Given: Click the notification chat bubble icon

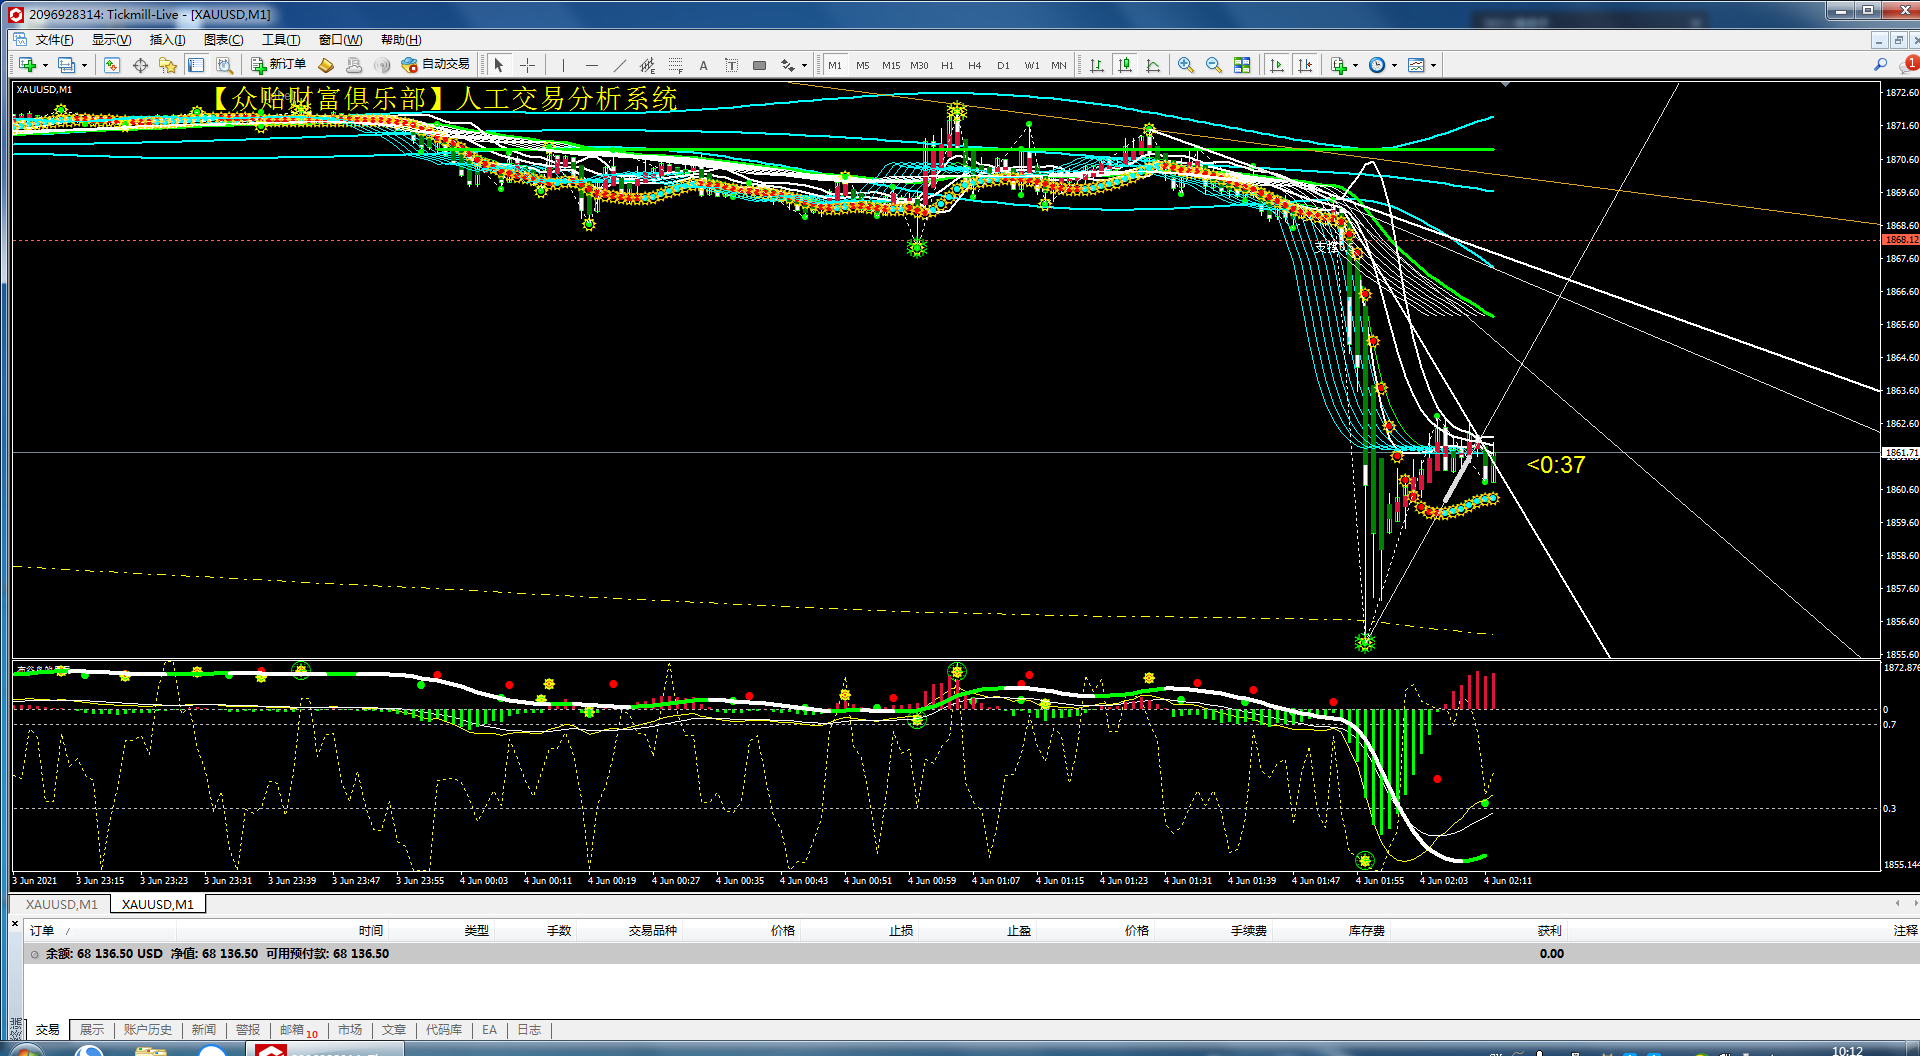Looking at the screenshot, I should click(1909, 65).
